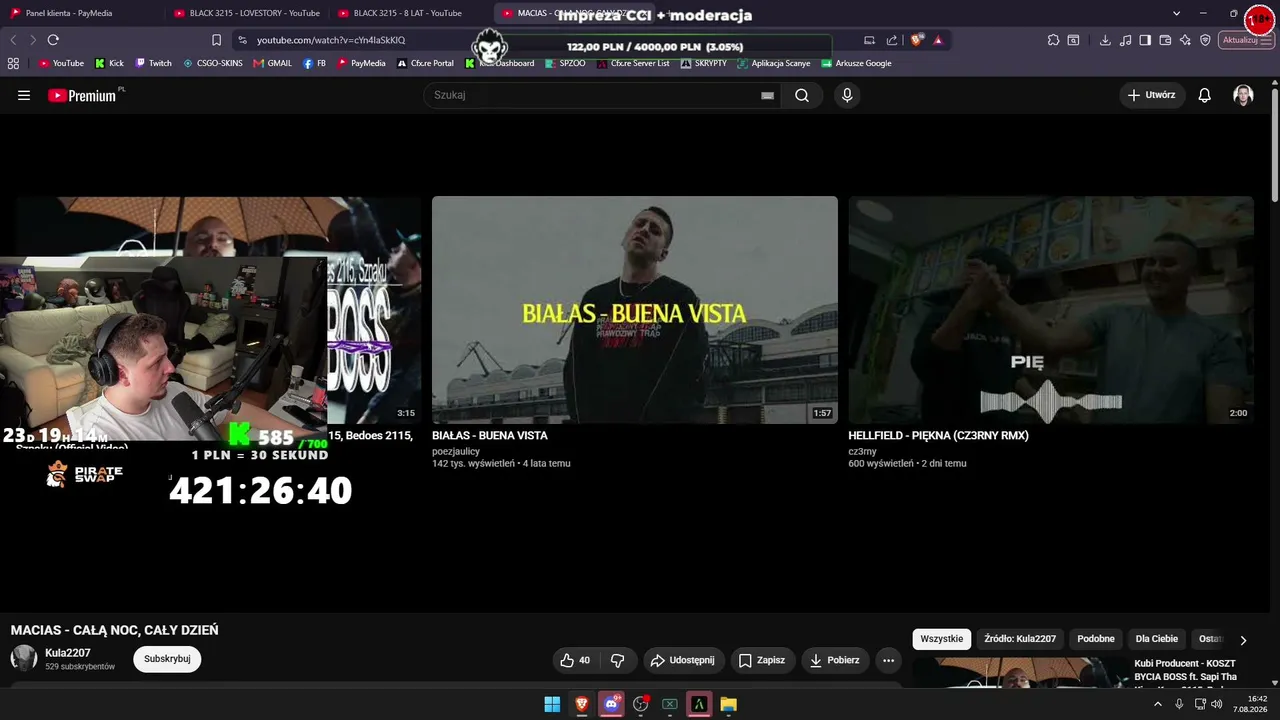Open the Utwórz create menu
This screenshot has height=720, width=1280.
(x=1152, y=95)
